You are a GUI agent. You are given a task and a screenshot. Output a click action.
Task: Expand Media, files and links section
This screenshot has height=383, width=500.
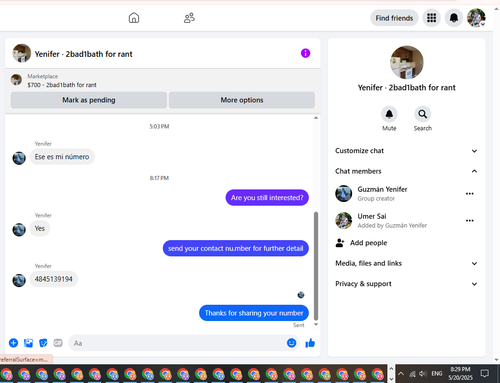point(406,263)
